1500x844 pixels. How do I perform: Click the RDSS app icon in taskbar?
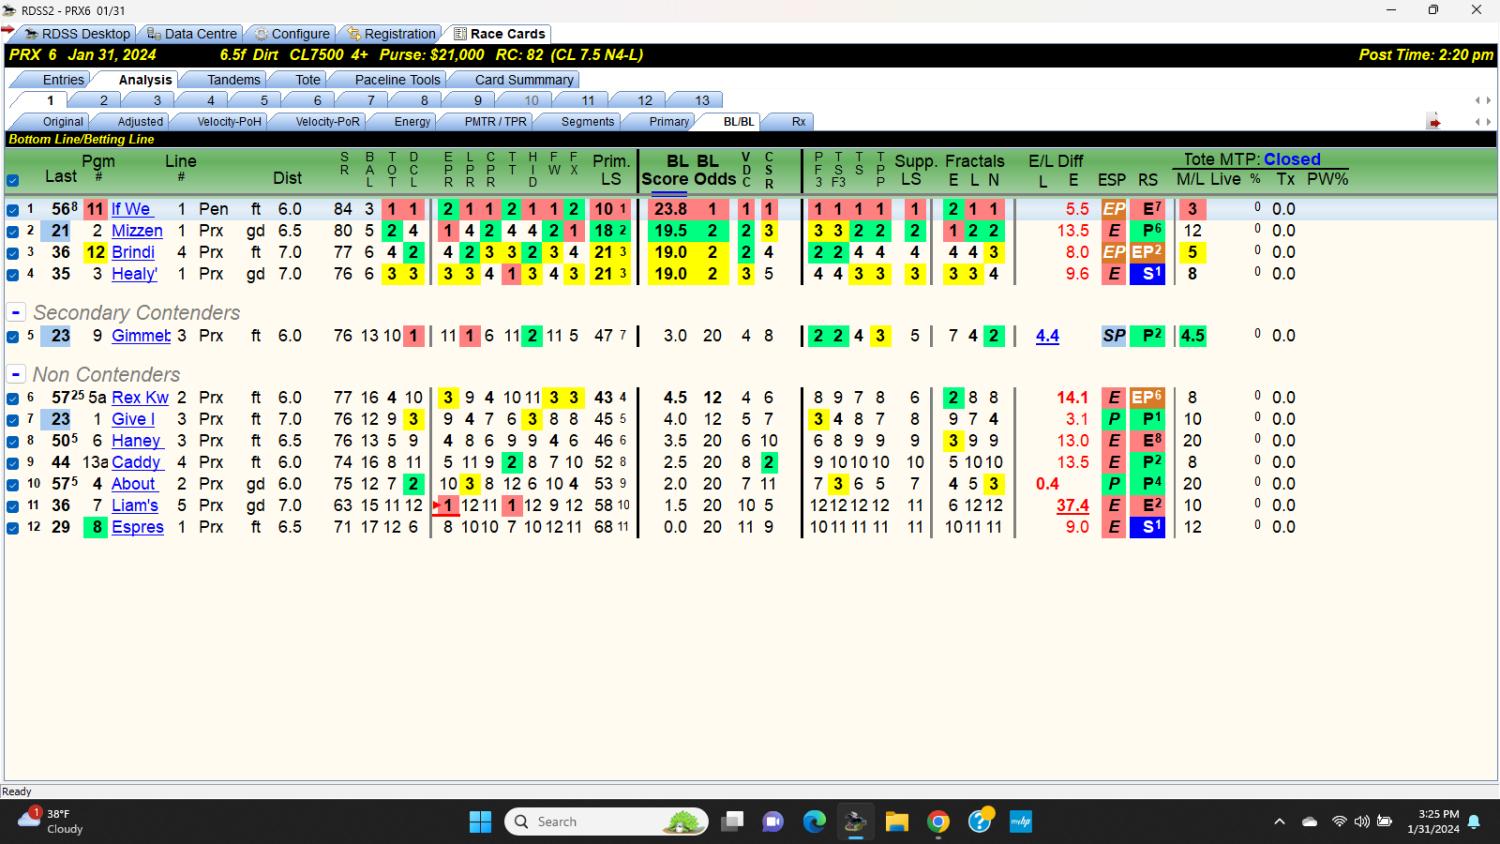(855, 822)
